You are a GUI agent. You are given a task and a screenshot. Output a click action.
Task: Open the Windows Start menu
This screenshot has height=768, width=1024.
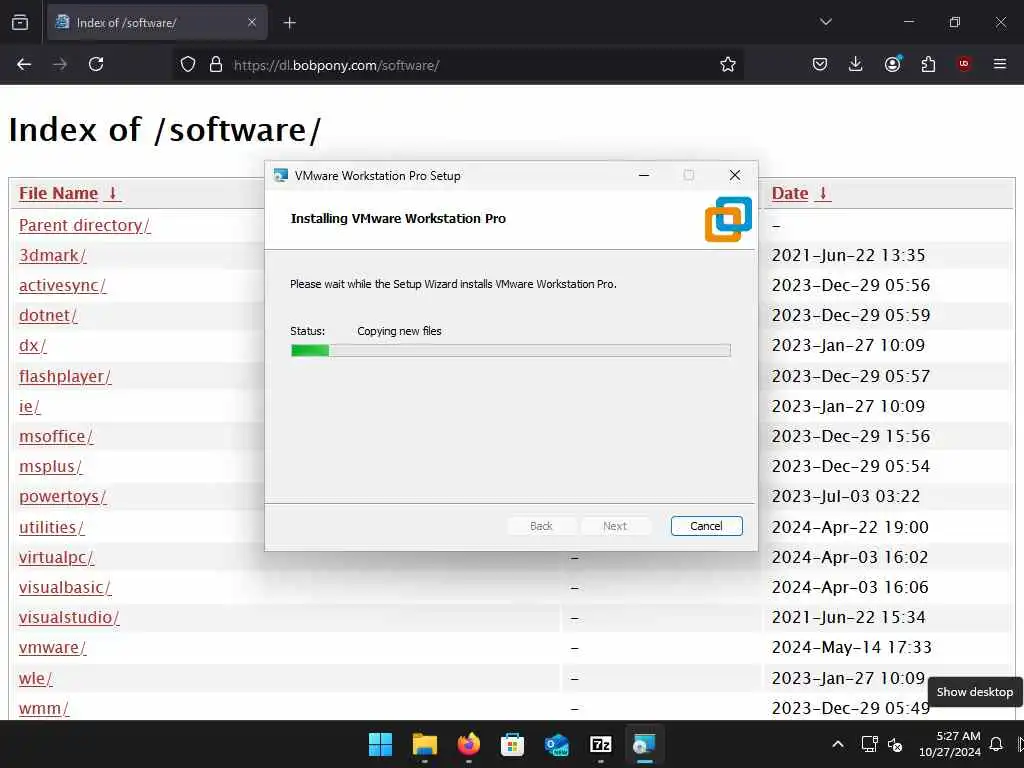click(x=380, y=744)
